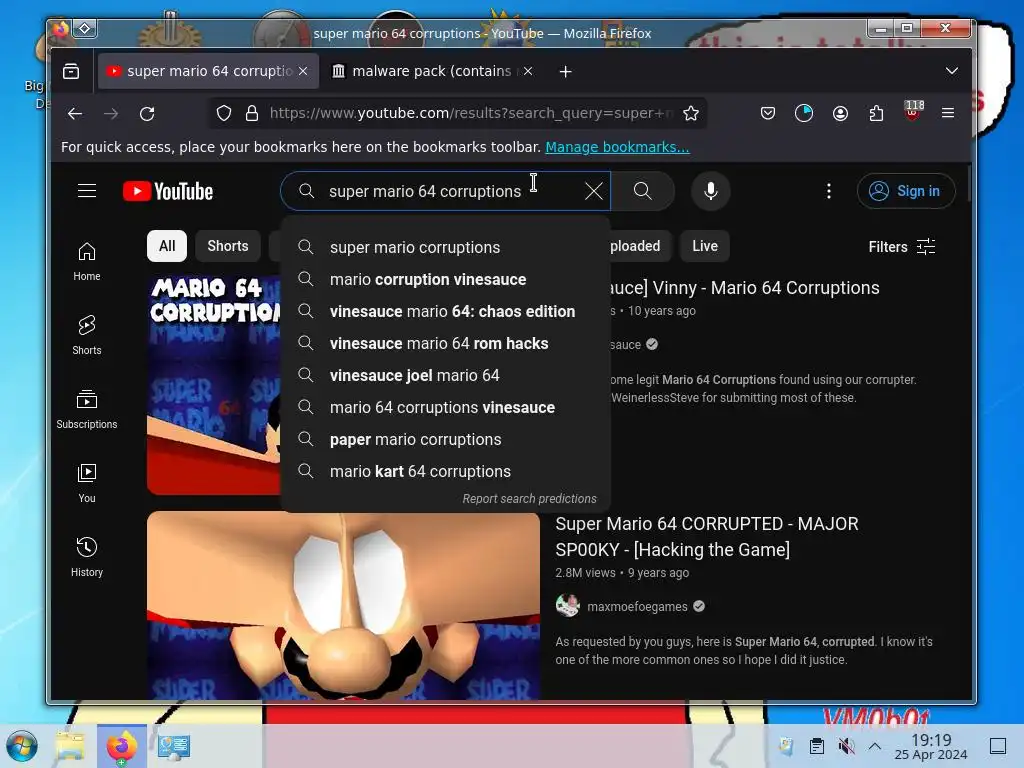The image size is (1024, 768).
Task: Unmute the volume tray icon
Action: (x=846, y=746)
